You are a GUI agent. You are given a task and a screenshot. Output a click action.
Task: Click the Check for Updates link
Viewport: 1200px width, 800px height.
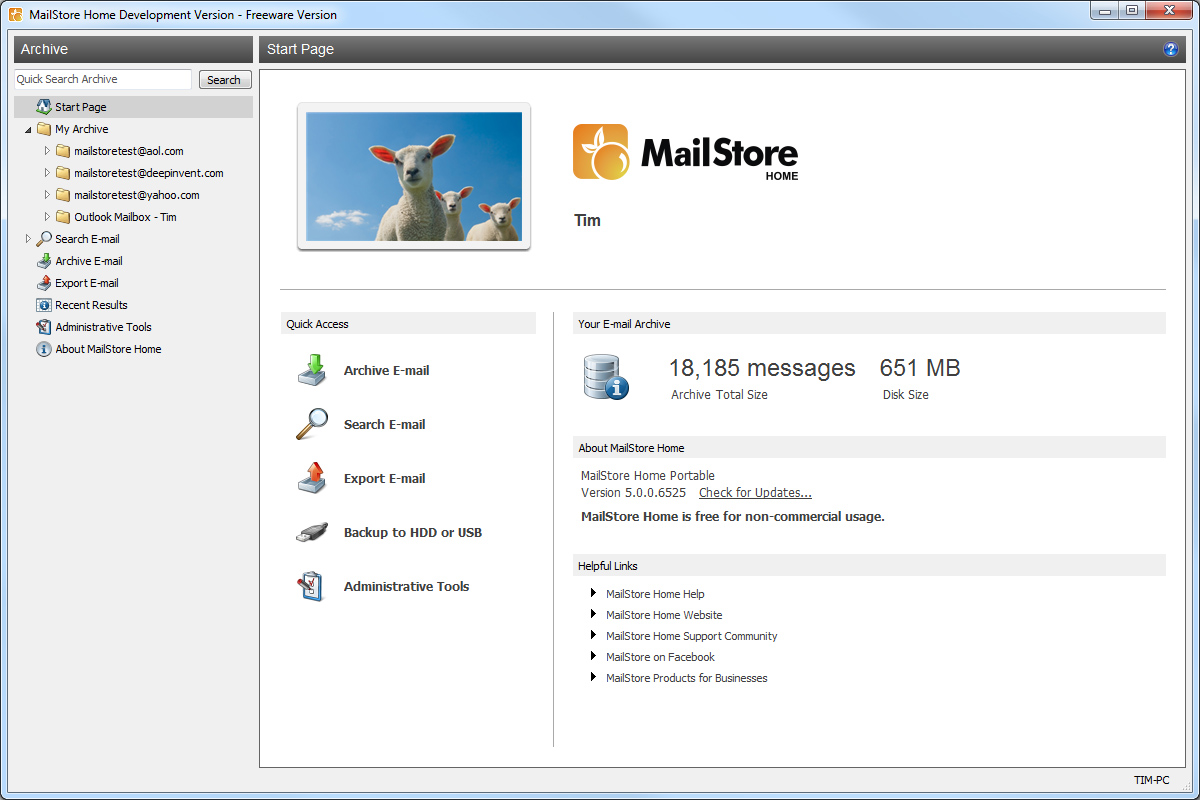pyautogui.click(x=755, y=493)
